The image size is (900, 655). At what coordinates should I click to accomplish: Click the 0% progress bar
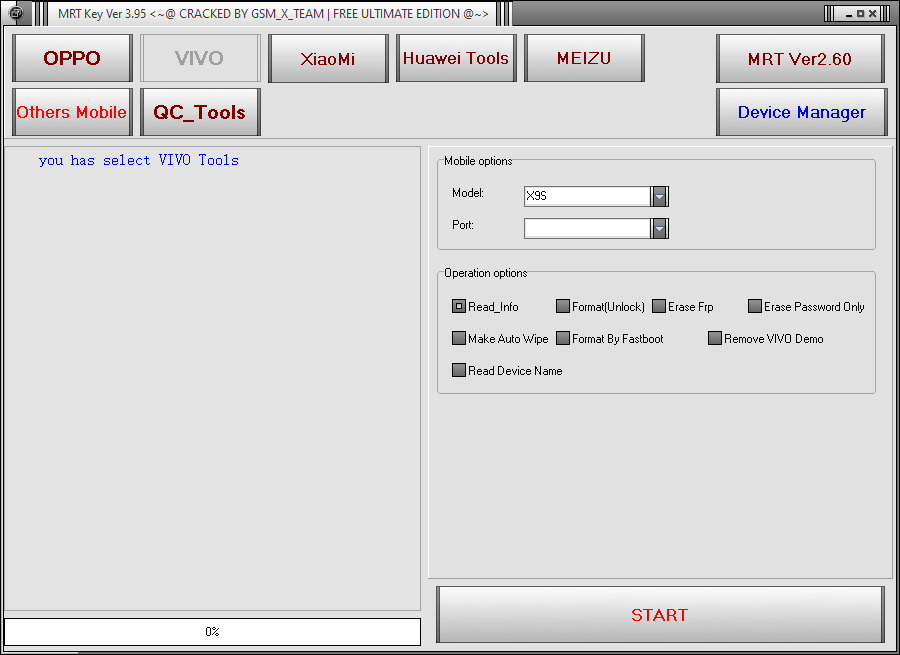point(212,631)
